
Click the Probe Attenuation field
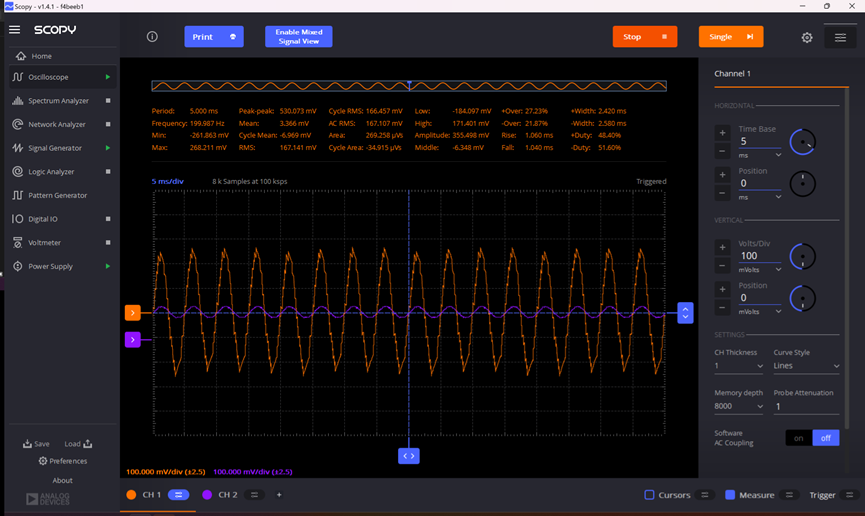point(806,407)
